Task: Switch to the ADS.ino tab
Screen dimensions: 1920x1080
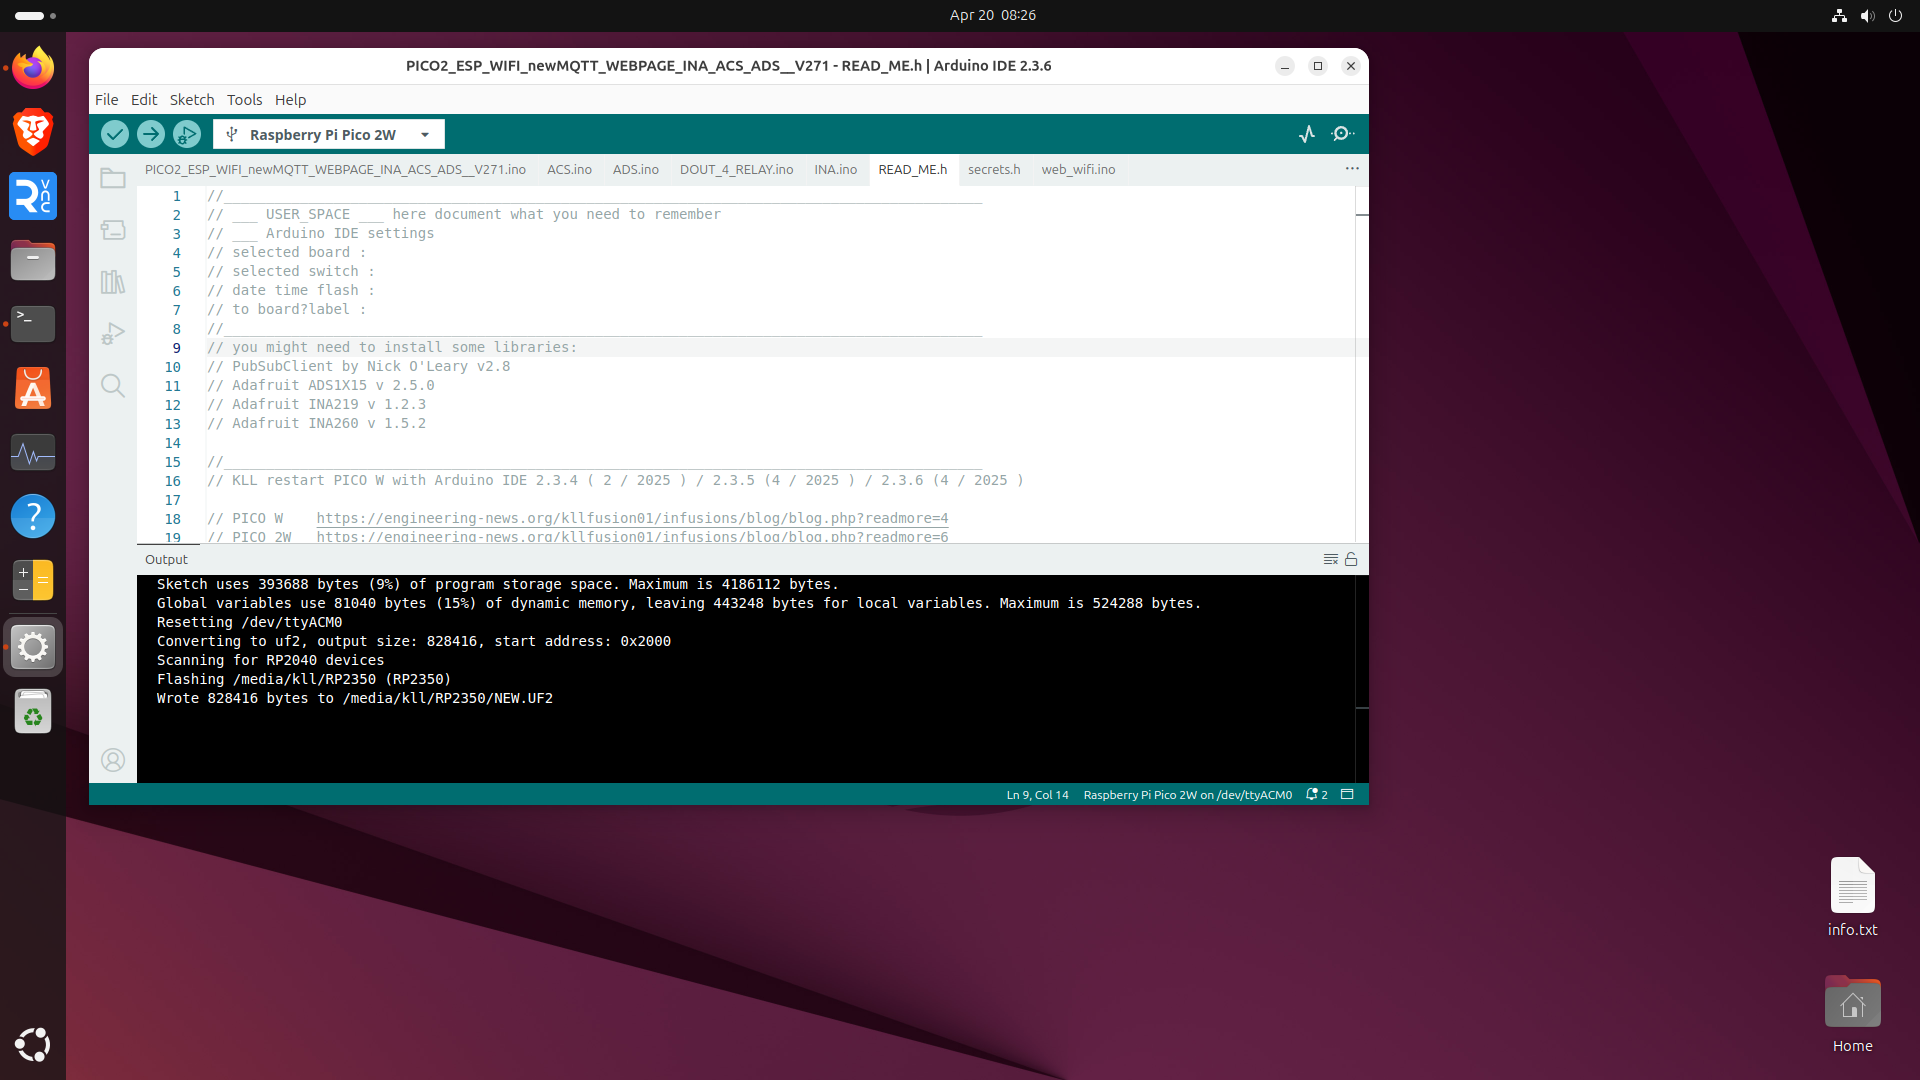Action: tap(636, 170)
